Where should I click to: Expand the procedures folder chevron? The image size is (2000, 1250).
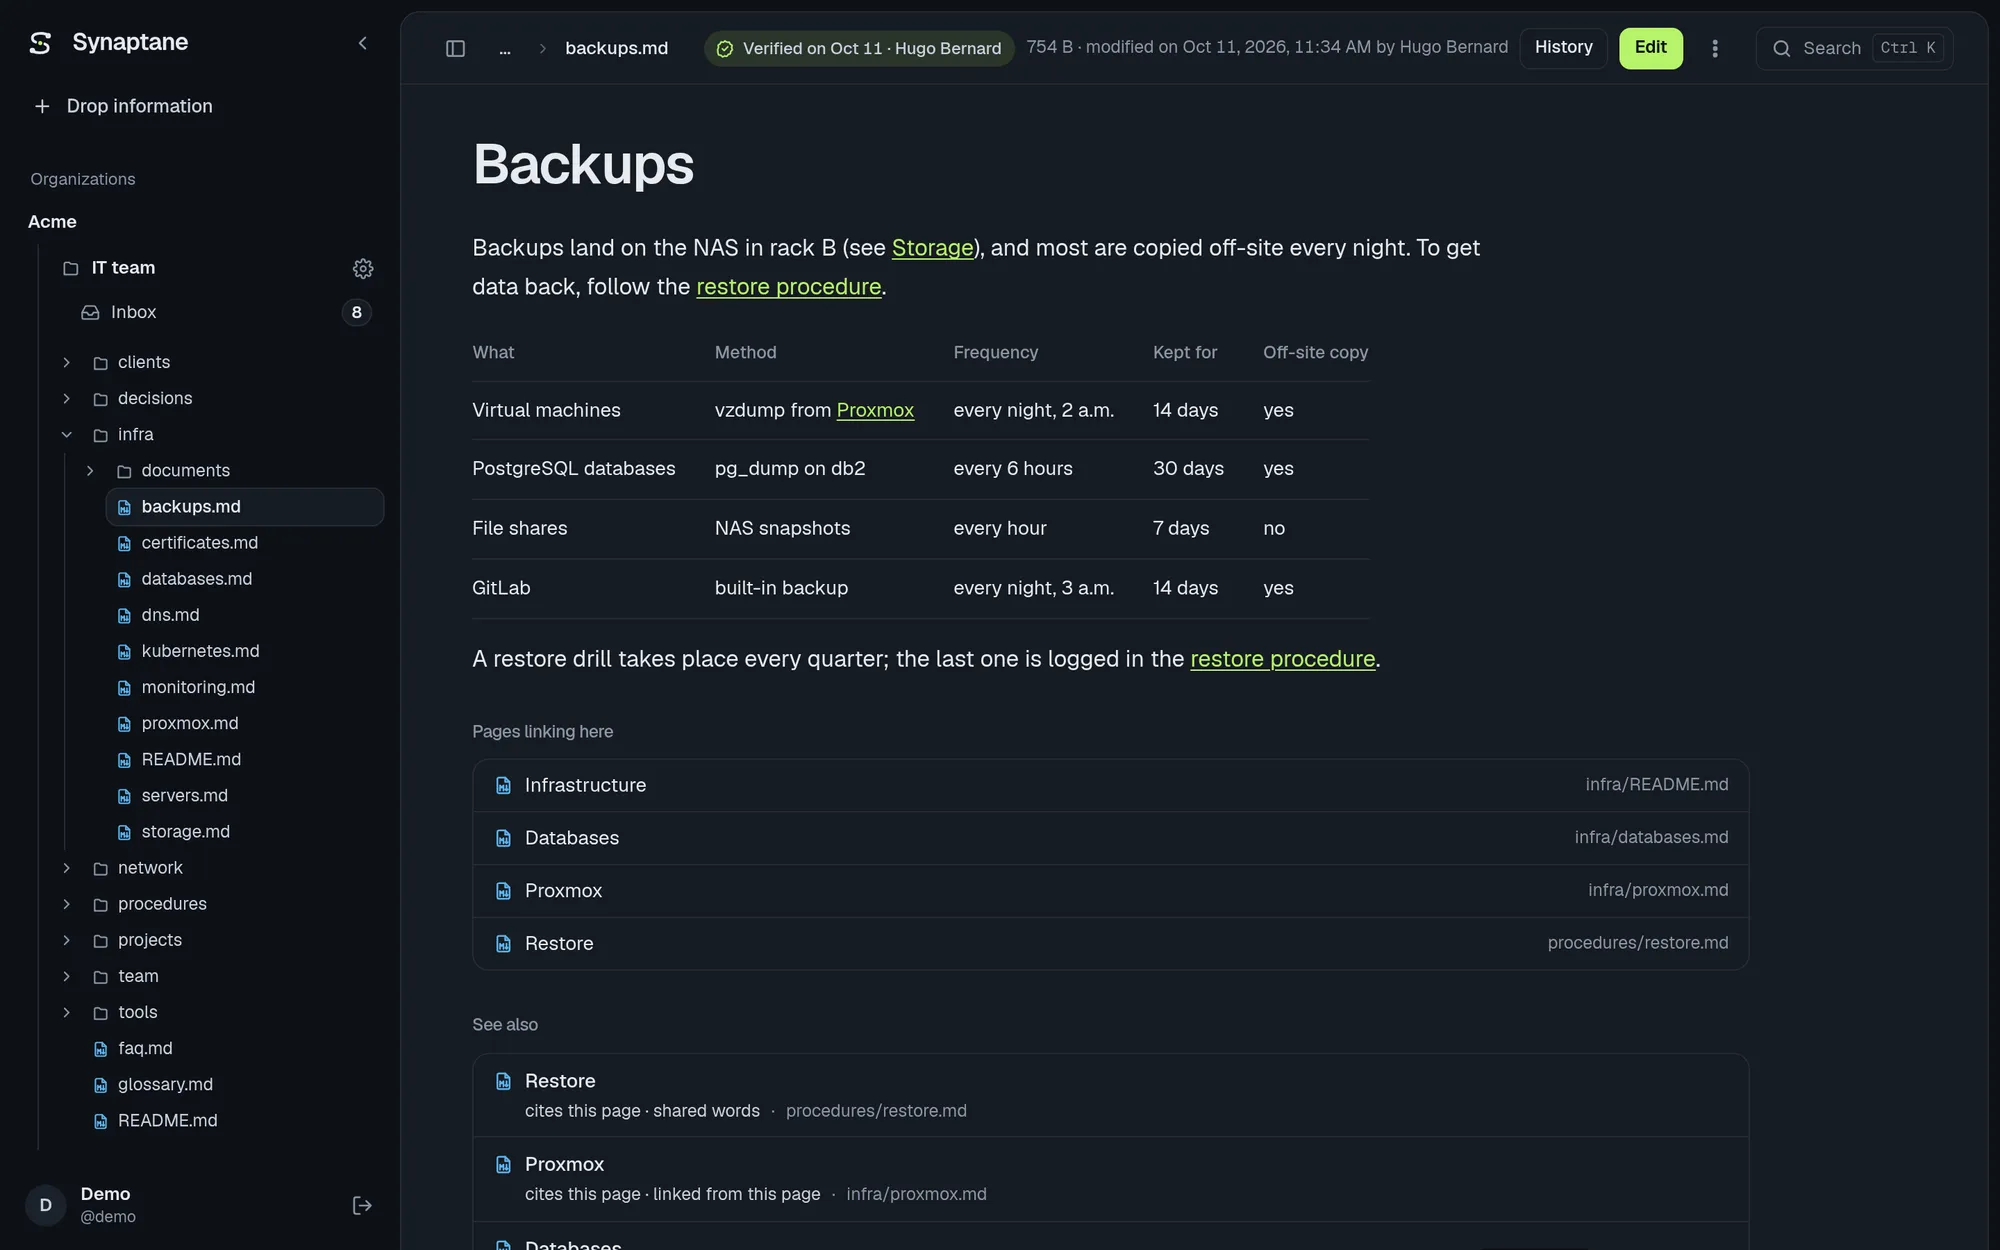pyautogui.click(x=66, y=904)
